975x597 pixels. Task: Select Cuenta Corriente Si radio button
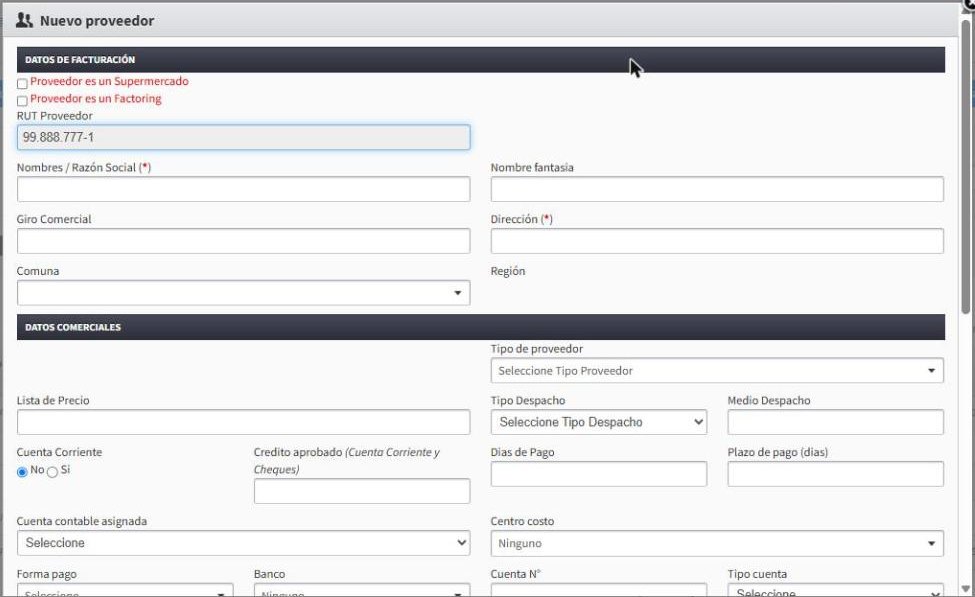tap(53, 472)
